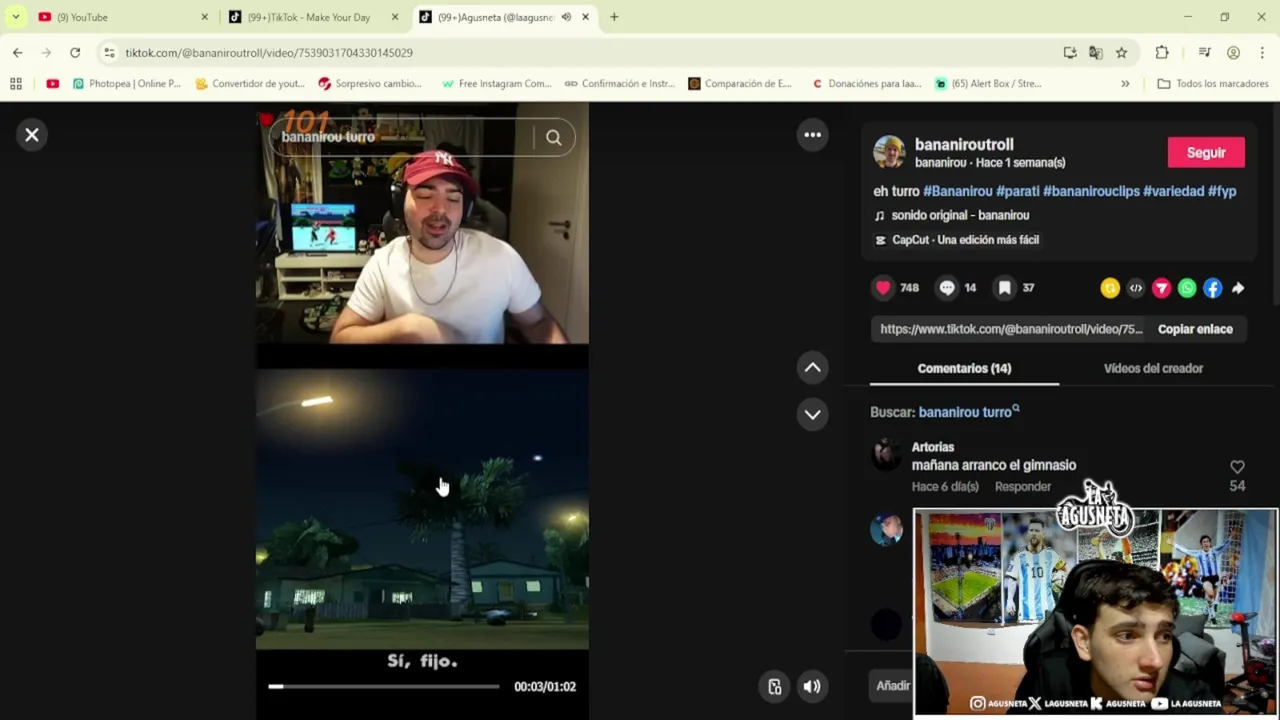Share the video to Facebook
Viewport: 1280px width, 720px height.
point(1212,288)
